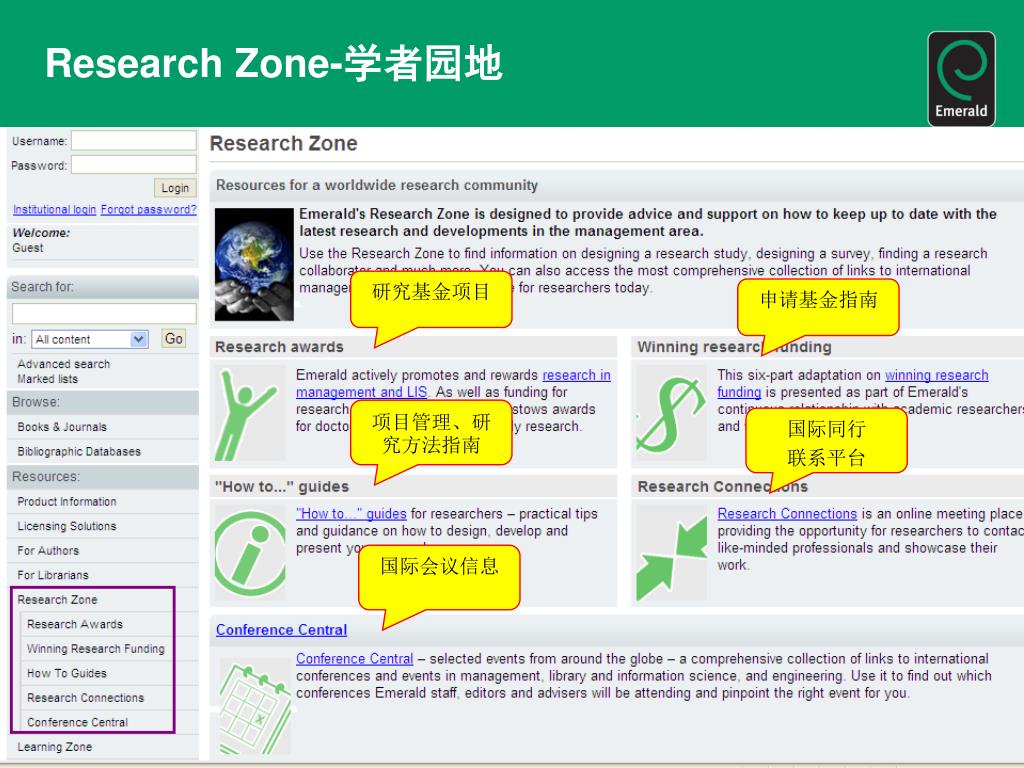The image size is (1024, 768).
Task: Open the All content dropdown
Action: (x=90, y=339)
